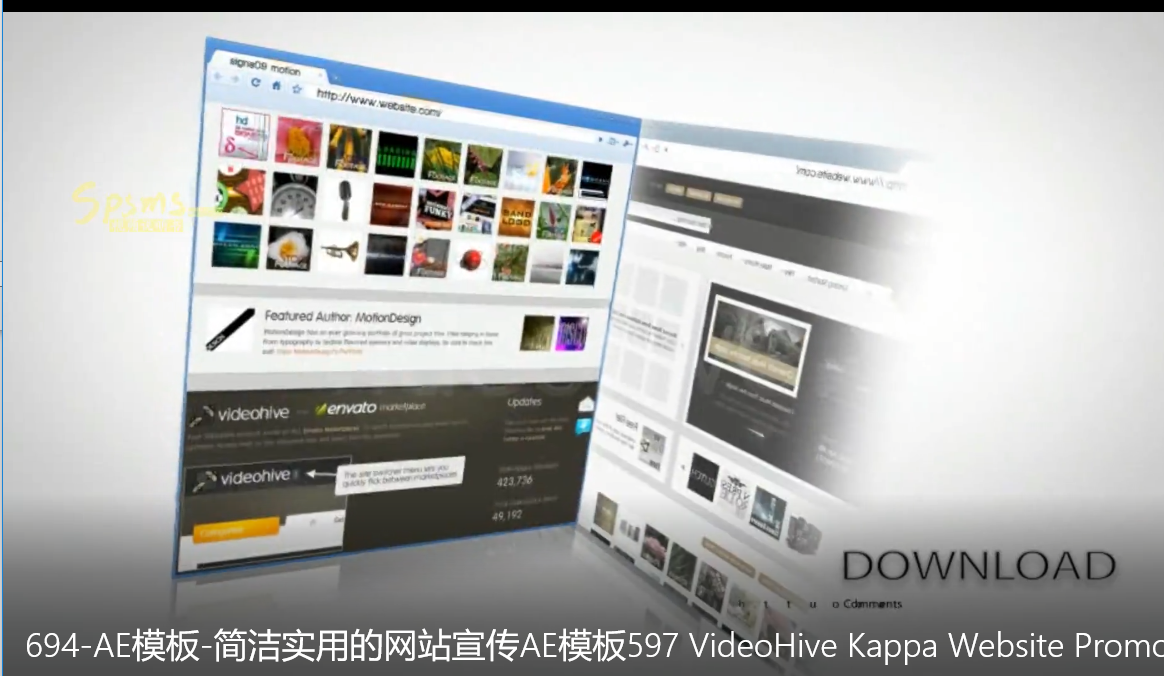Click the browser home icon

pyautogui.click(x=276, y=86)
